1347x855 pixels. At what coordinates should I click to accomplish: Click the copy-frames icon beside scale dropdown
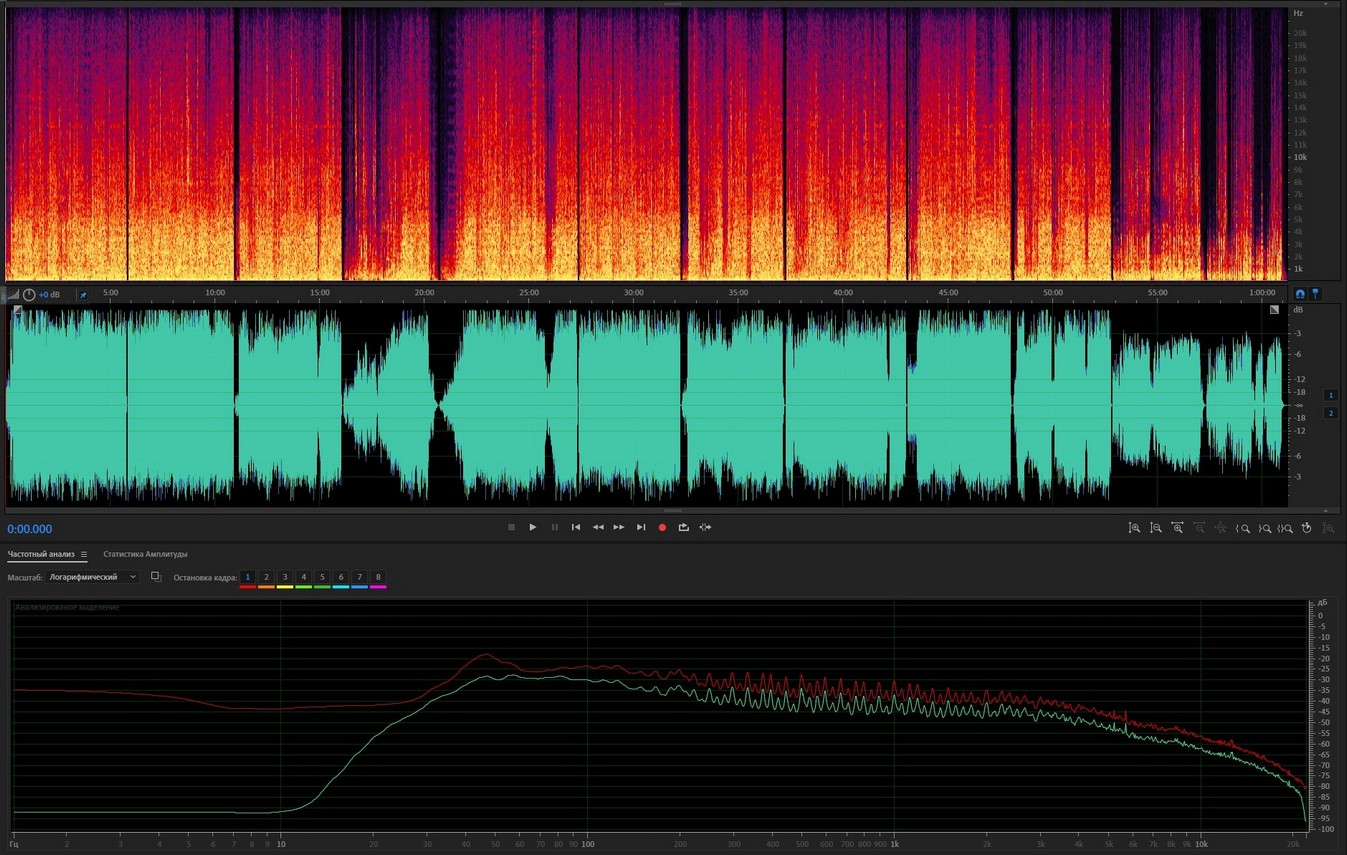(156, 577)
